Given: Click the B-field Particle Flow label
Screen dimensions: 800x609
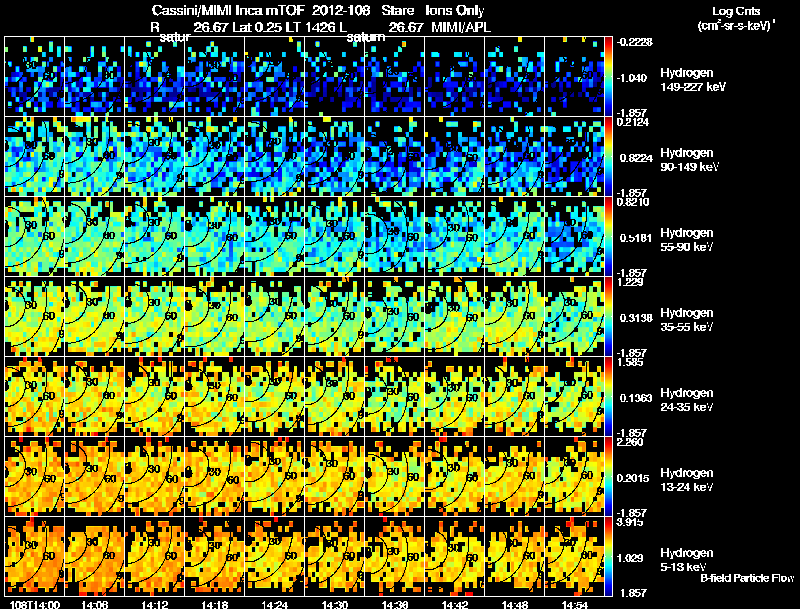Looking at the screenshot, I should coord(747,578).
